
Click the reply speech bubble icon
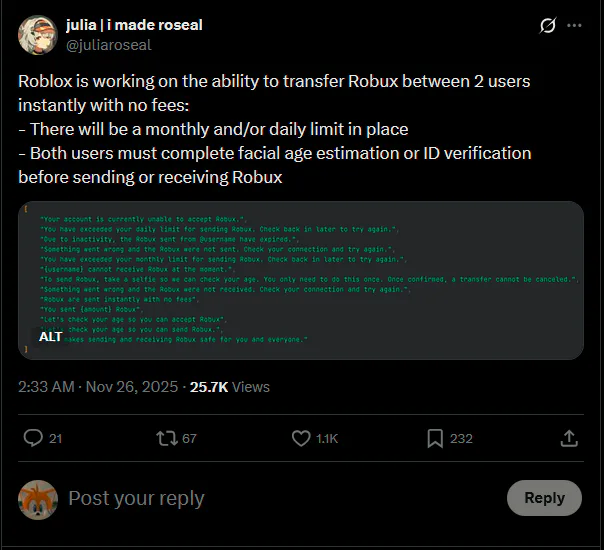coord(33,438)
